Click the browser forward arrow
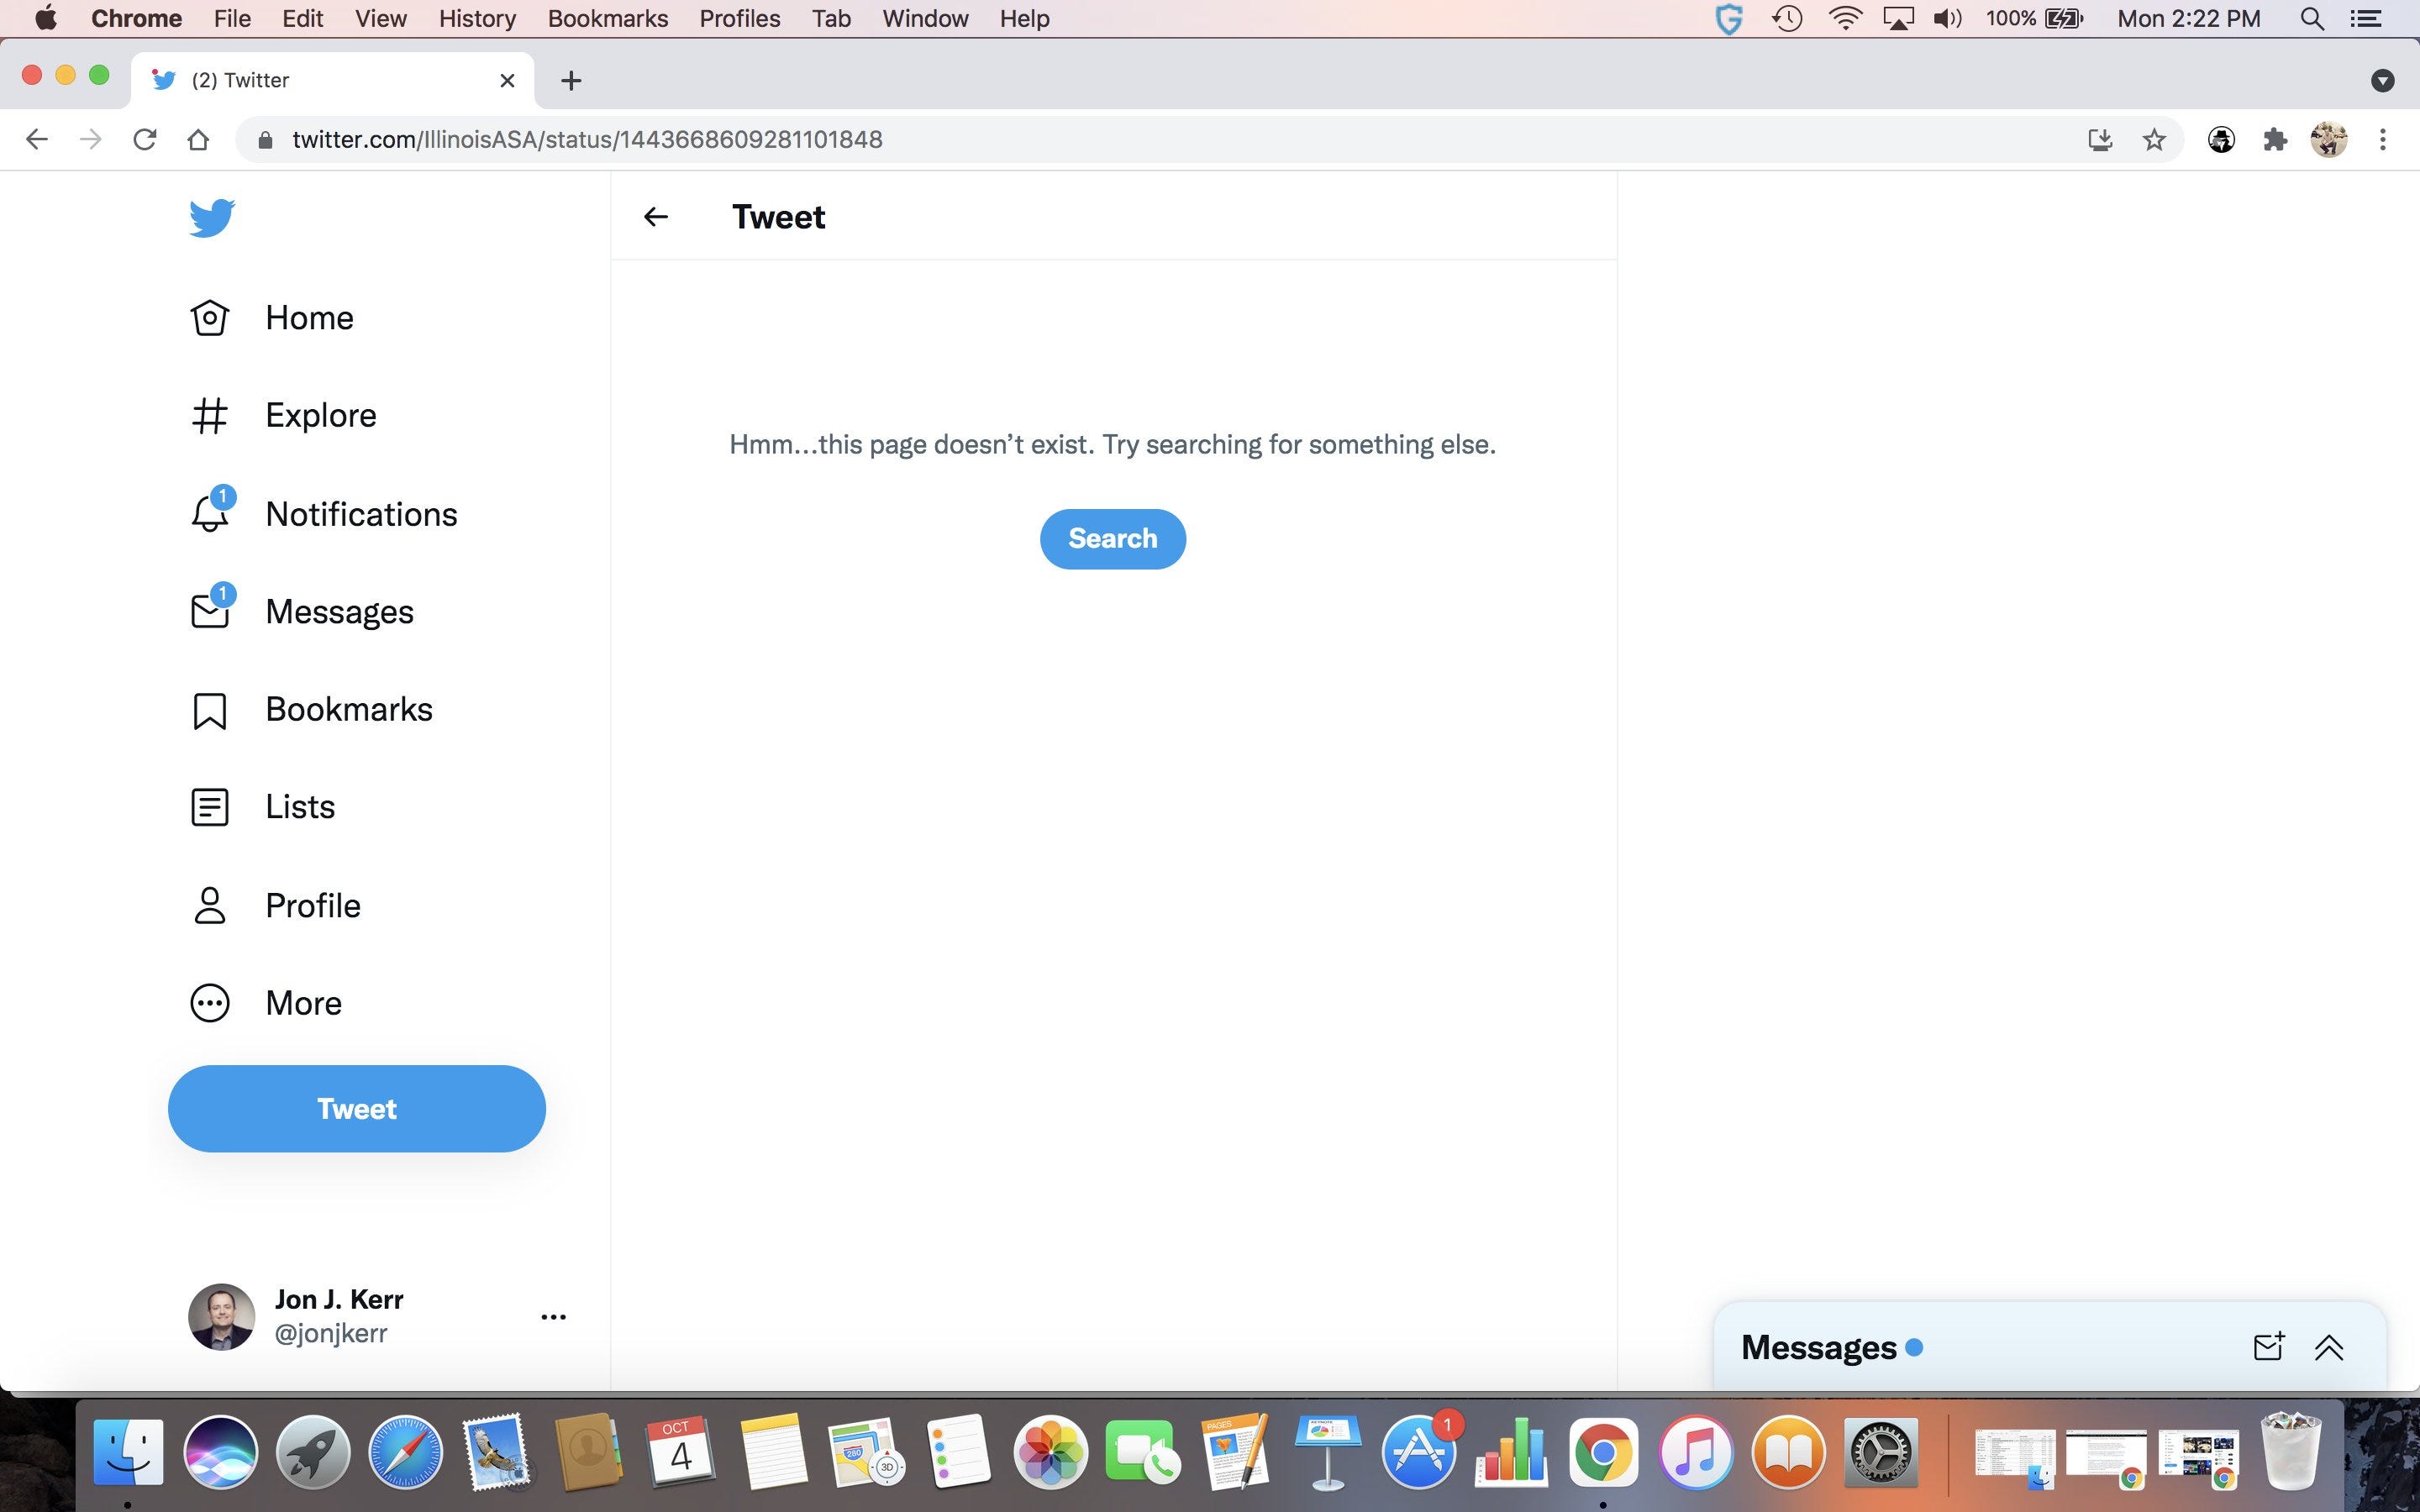Image resolution: width=2420 pixels, height=1512 pixels. [91, 139]
